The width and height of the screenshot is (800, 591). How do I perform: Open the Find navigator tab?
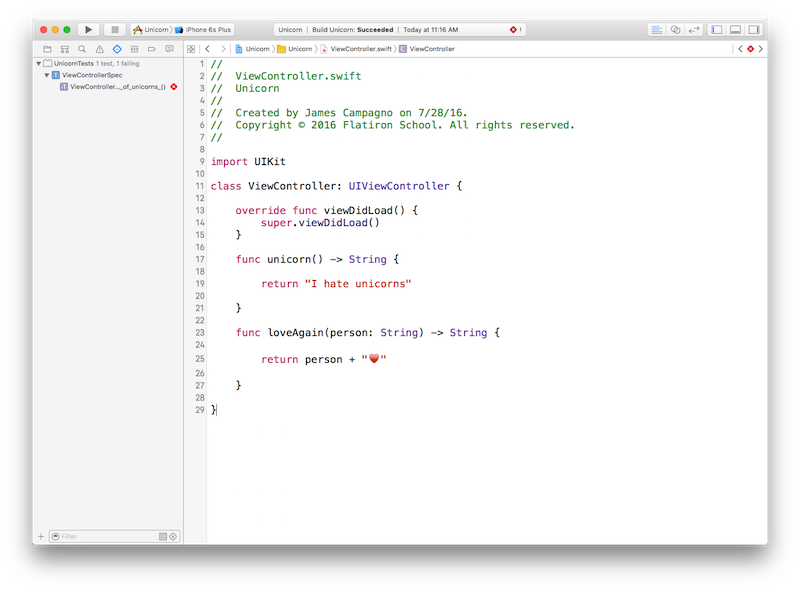(x=82, y=49)
